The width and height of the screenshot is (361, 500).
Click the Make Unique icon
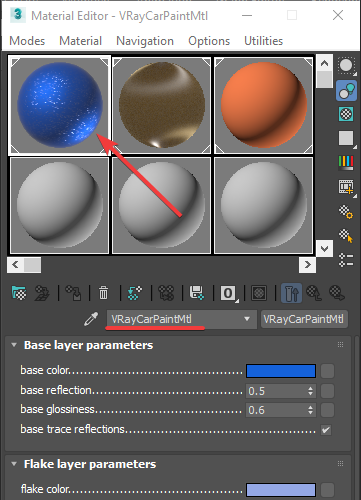[166, 293]
